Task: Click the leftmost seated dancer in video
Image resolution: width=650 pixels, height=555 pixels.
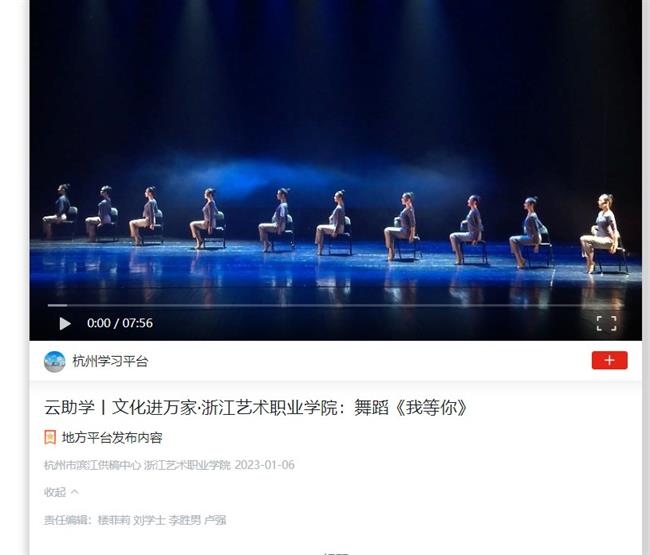Action: [58, 211]
